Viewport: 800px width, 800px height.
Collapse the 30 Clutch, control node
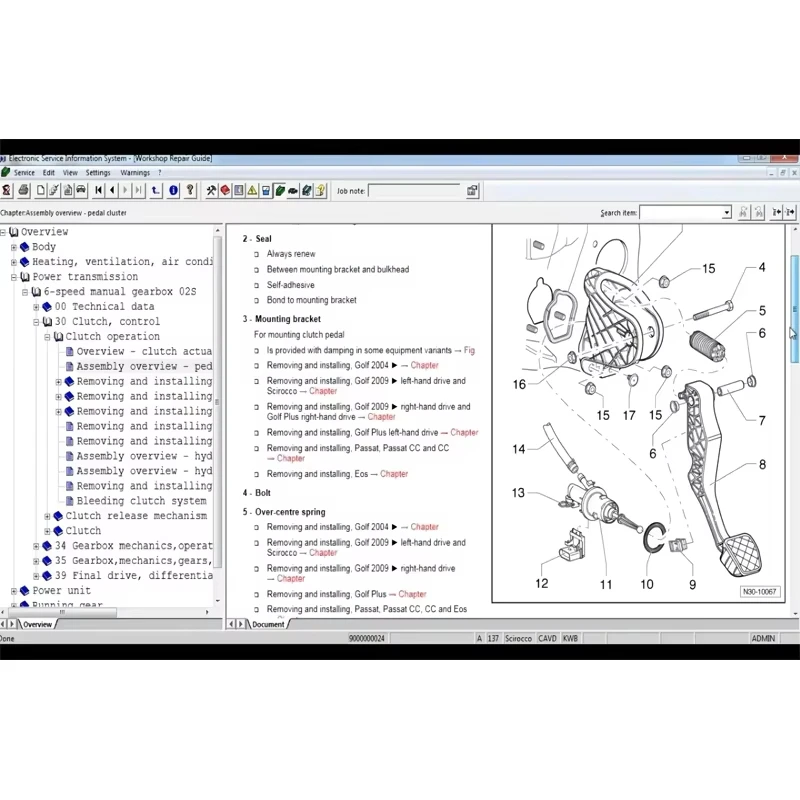(36, 322)
